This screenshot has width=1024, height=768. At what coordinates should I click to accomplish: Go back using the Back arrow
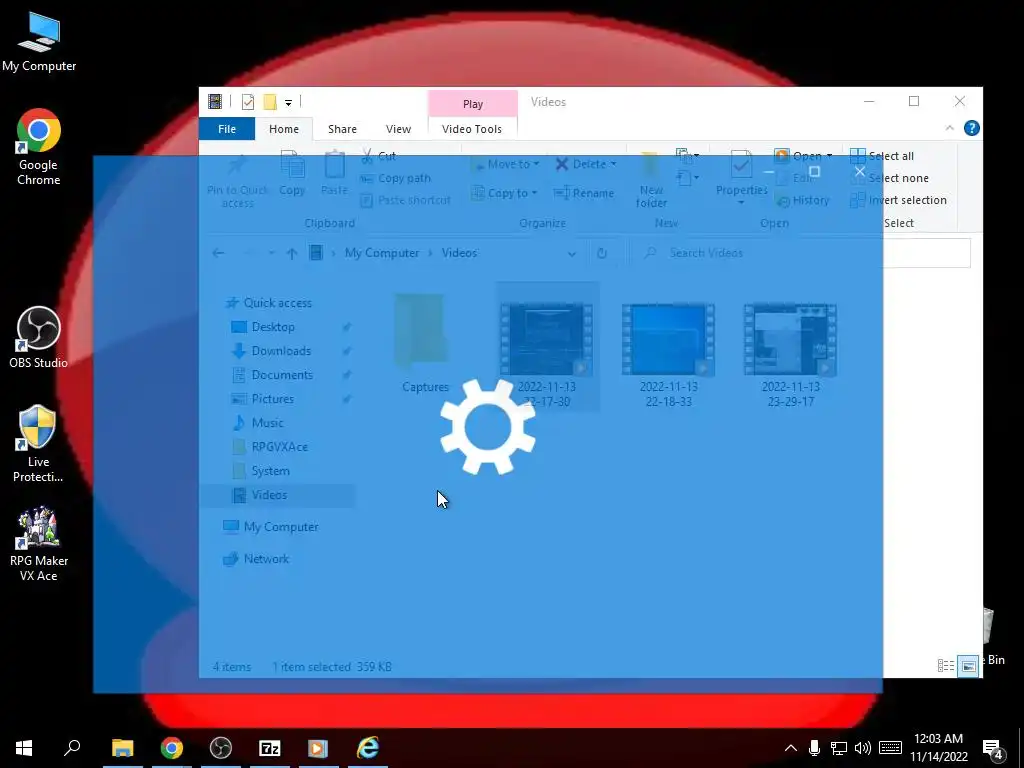[x=219, y=253]
